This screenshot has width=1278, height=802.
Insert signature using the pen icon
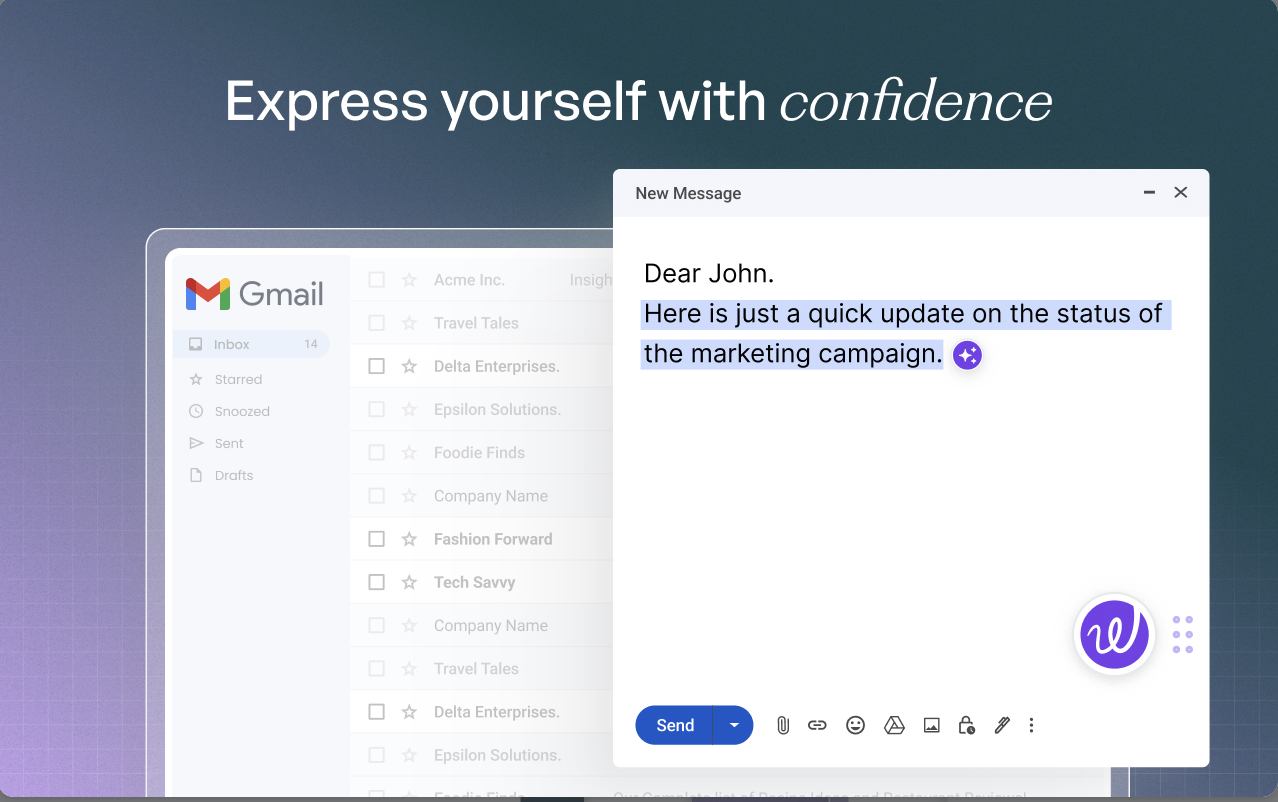(x=1002, y=725)
